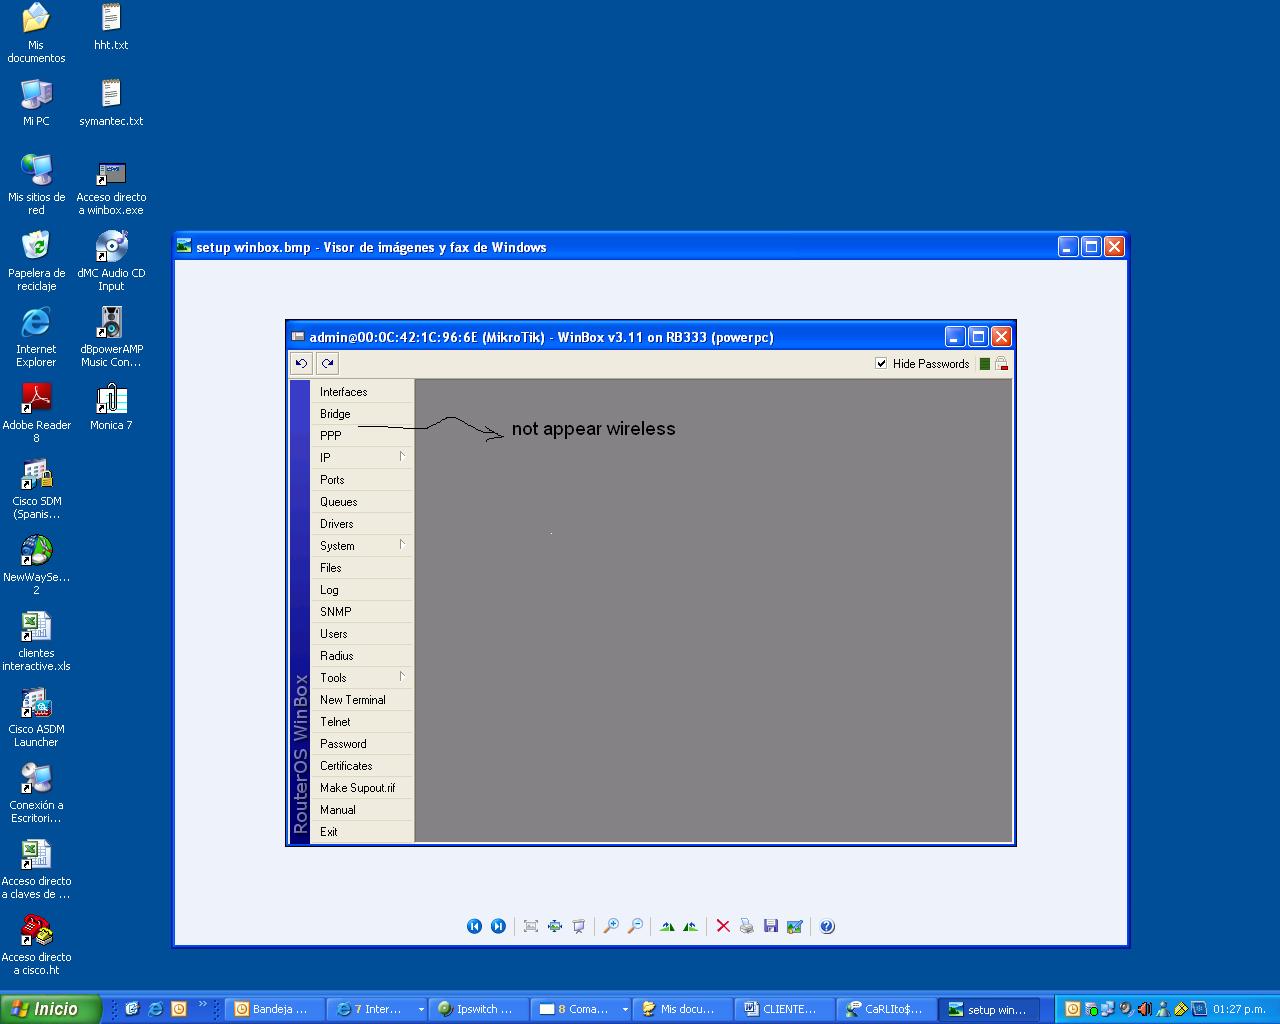This screenshot has width=1280, height=1024.
Task: Switch to CaRLIto$ messenger taskbar window
Action: [x=887, y=1009]
